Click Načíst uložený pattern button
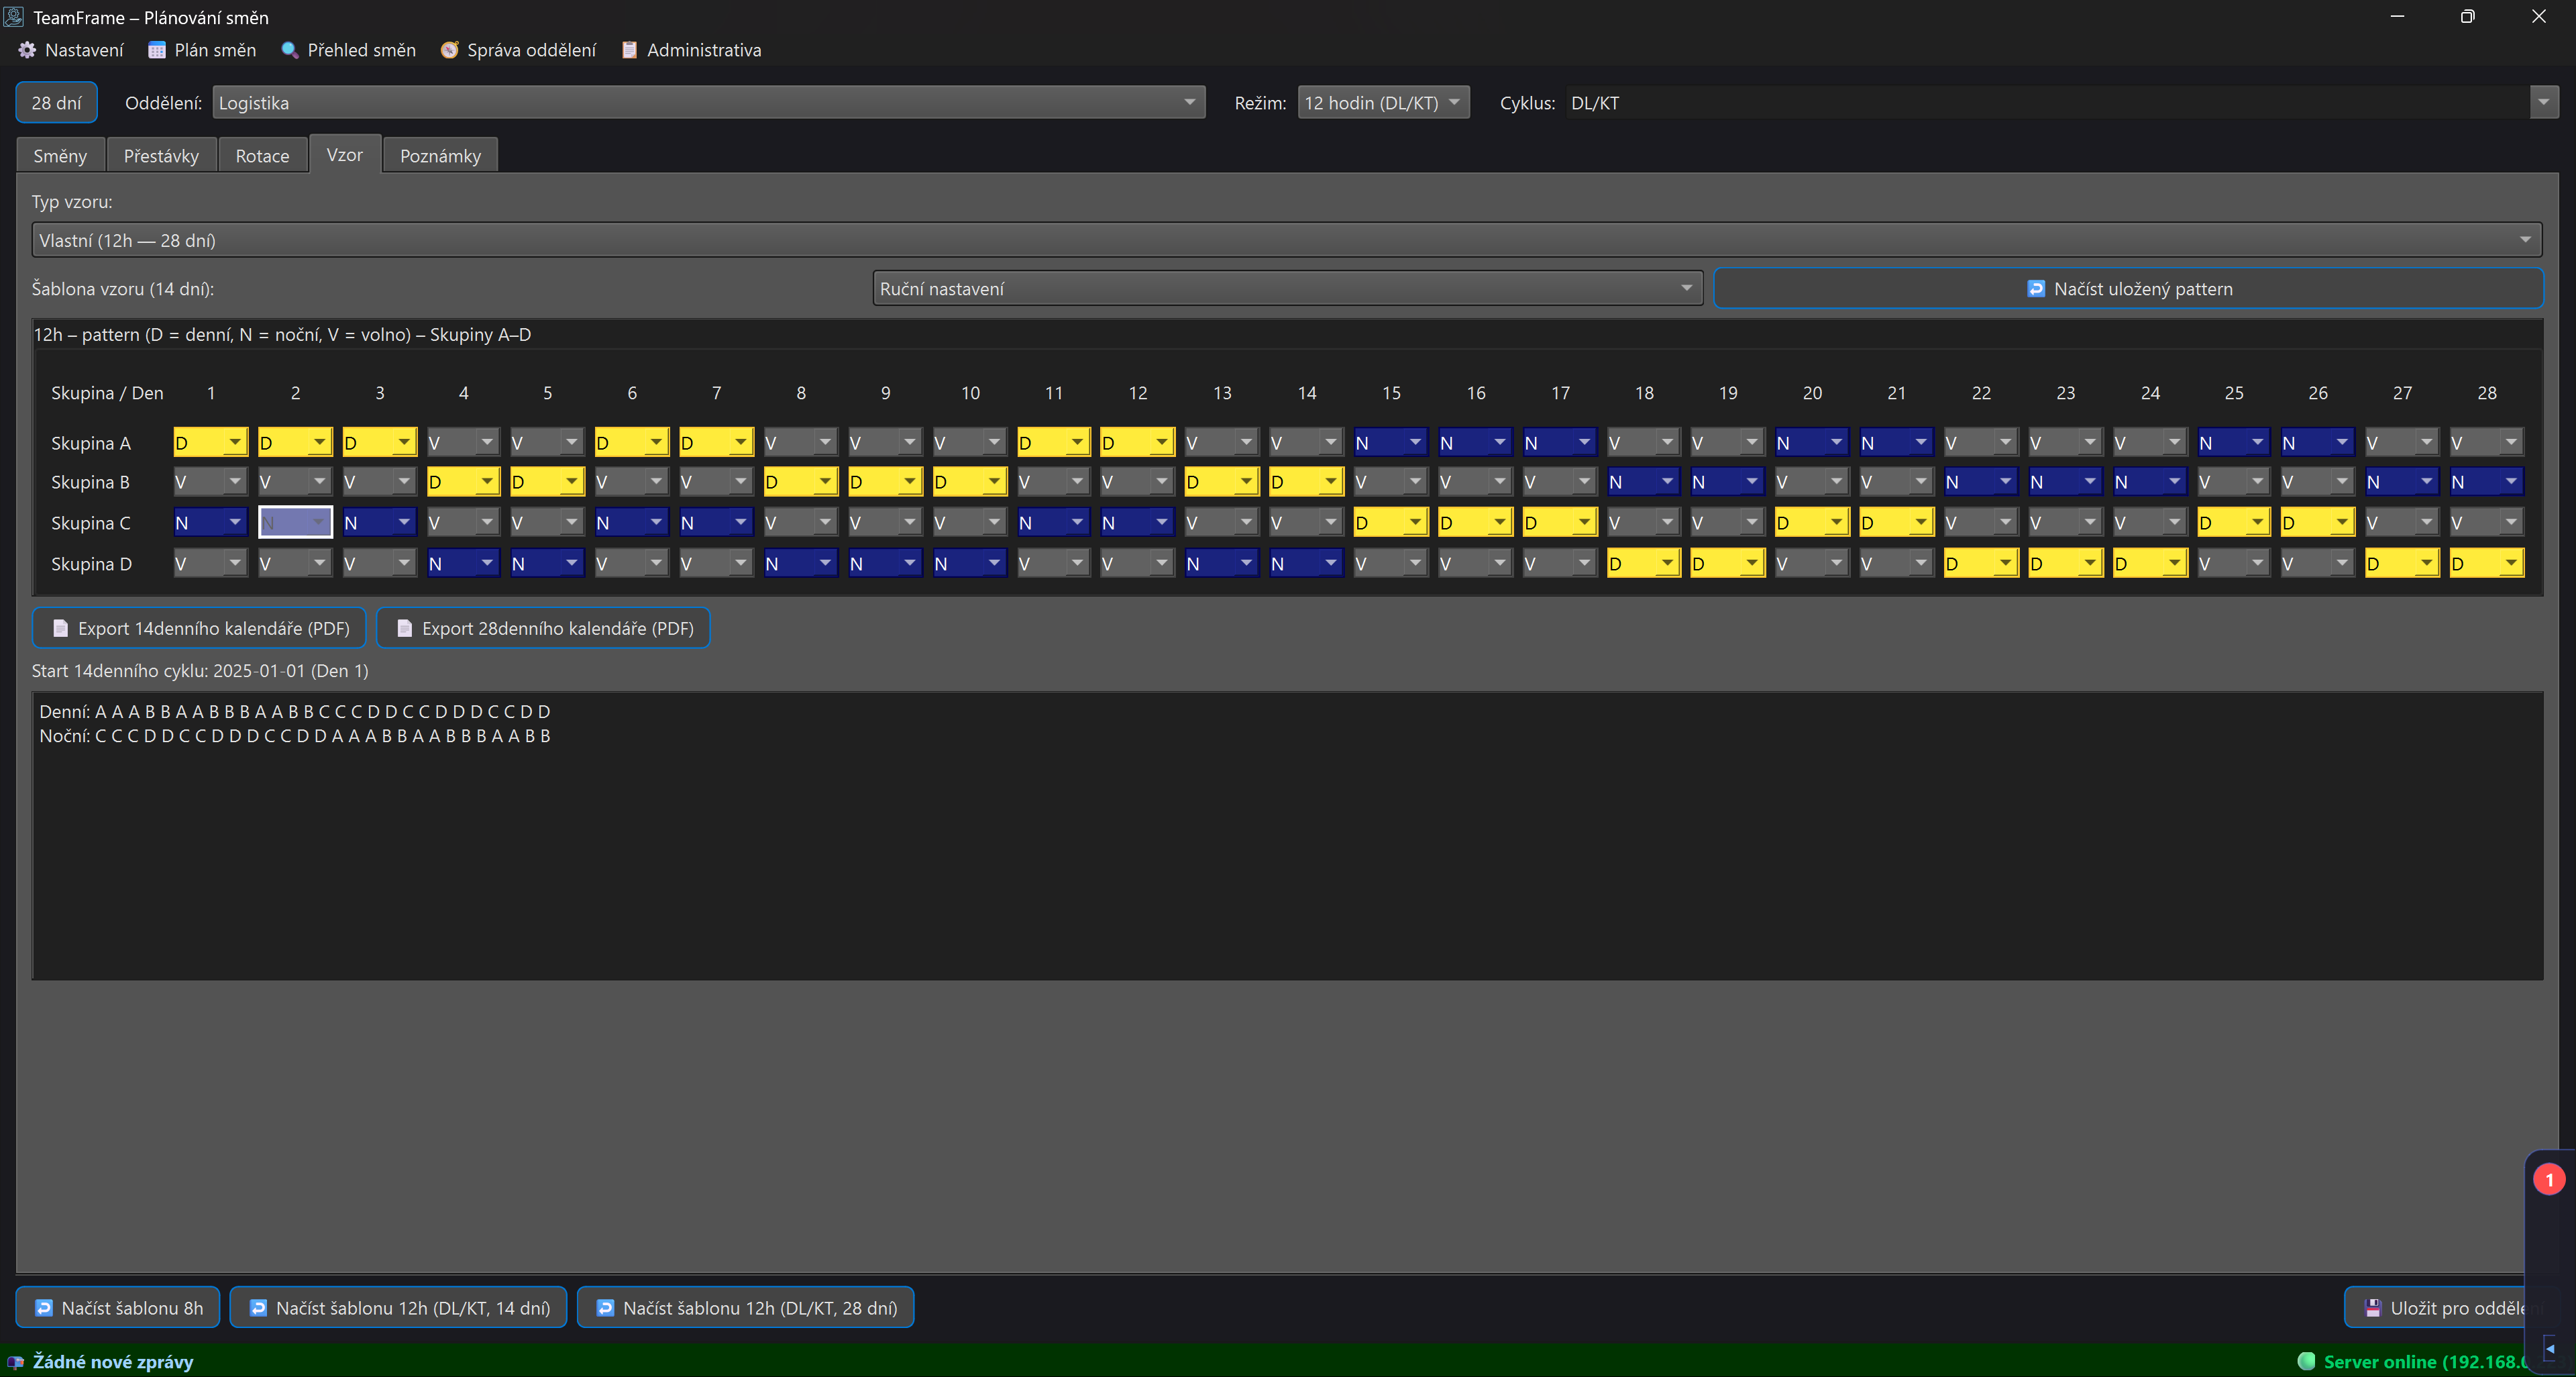Screen dimensions: 2576x1377 (2128, 289)
